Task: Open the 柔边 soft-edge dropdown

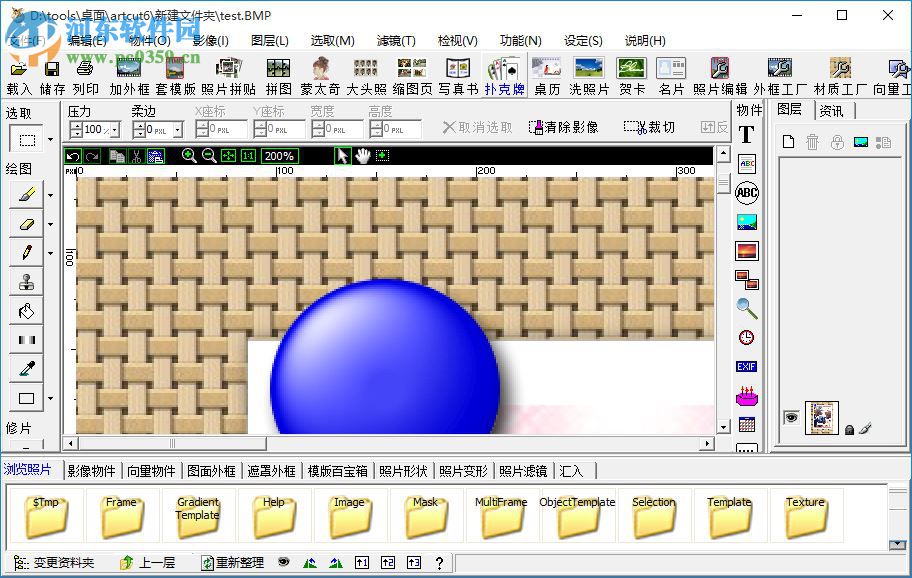Action: pyautogui.click(x=176, y=129)
